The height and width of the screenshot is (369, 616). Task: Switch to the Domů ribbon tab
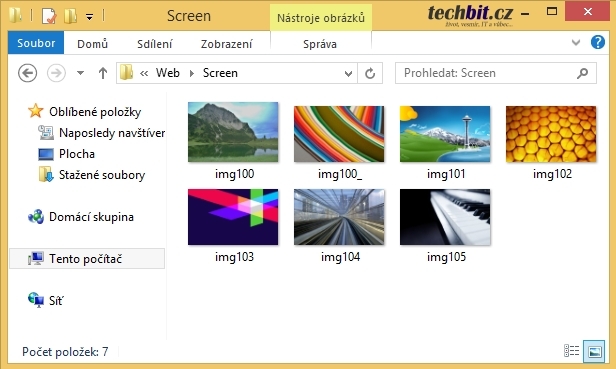[92, 44]
